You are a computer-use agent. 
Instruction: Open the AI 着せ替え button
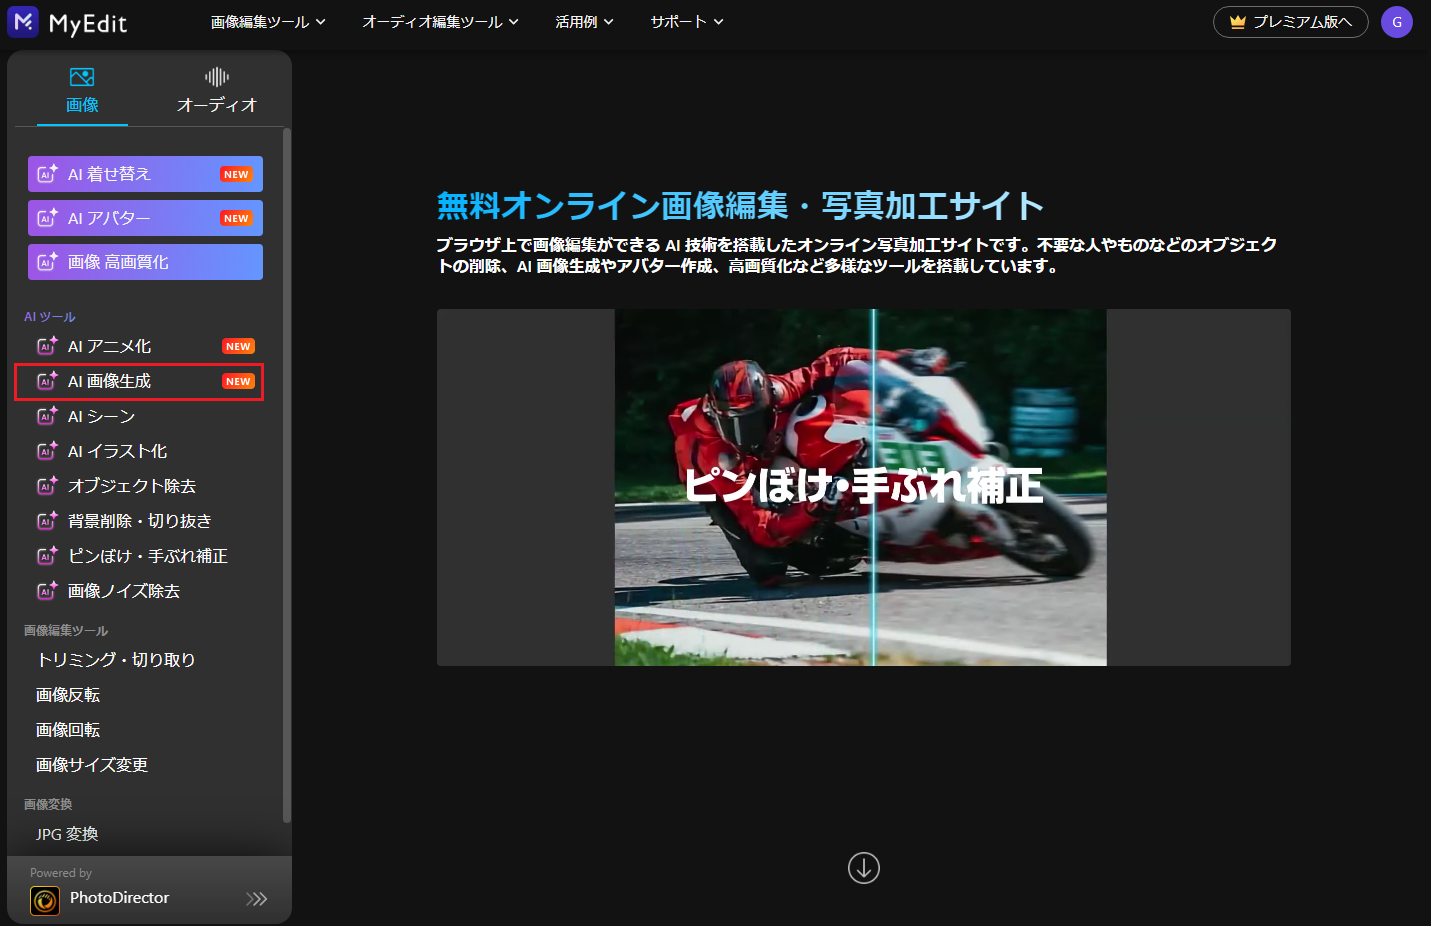click(x=145, y=174)
